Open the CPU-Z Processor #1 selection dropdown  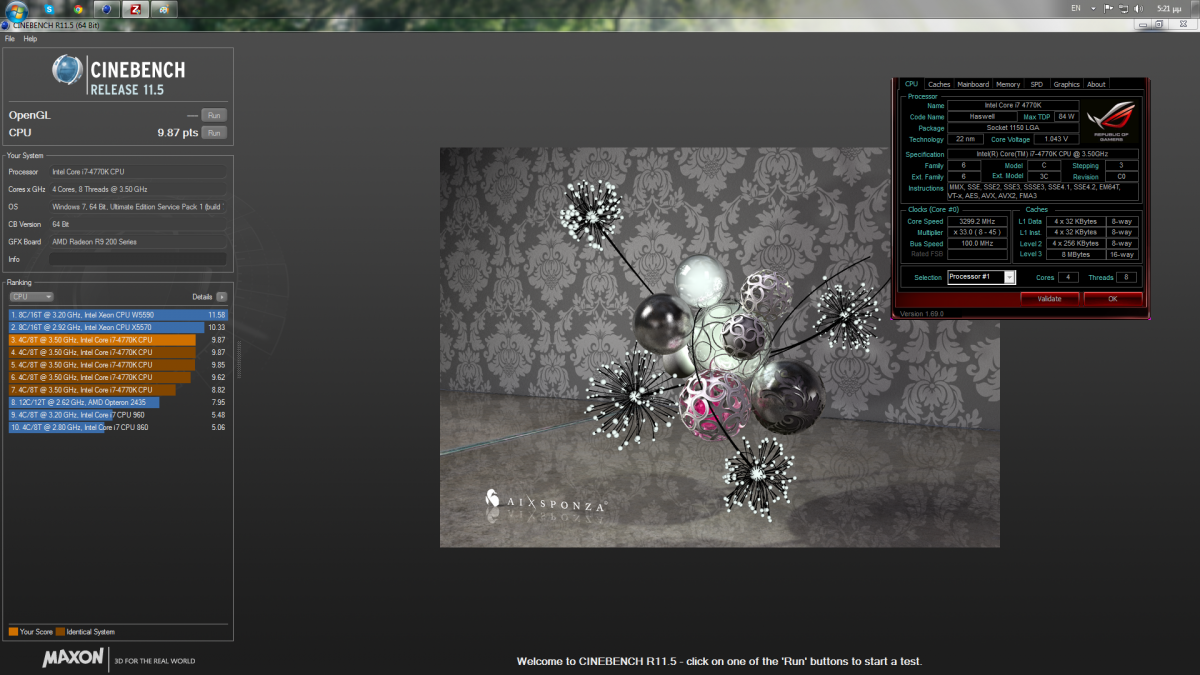point(981,277)
